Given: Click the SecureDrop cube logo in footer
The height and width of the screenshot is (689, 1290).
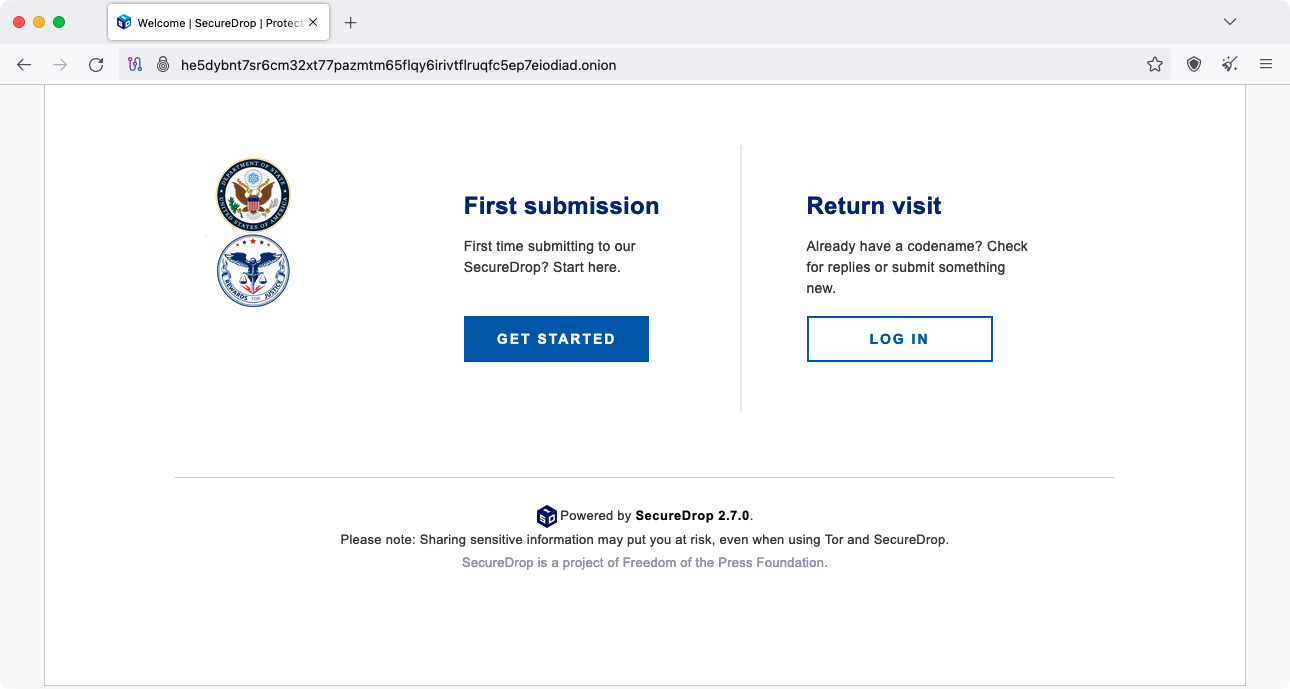Looking at the screenshot, I should click(547, 515).
